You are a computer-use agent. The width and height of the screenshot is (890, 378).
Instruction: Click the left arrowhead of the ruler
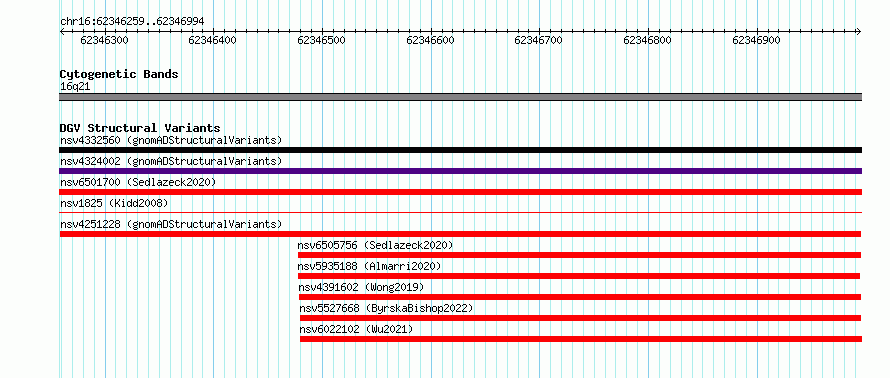(62, 32)
